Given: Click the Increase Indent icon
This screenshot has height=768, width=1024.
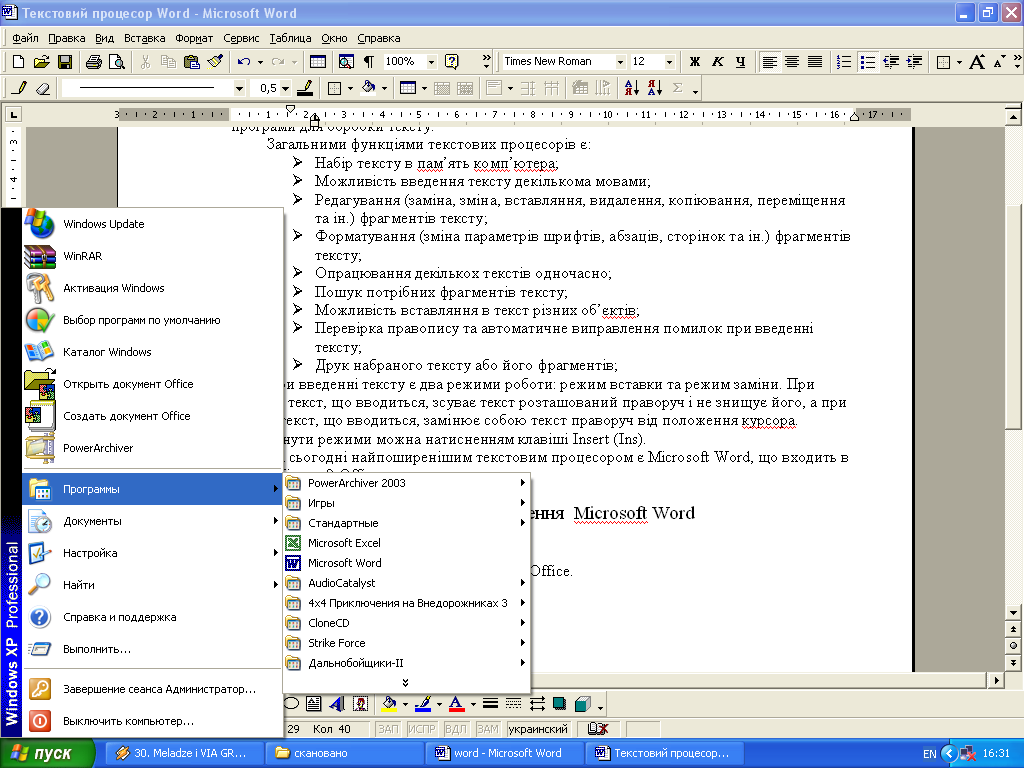Looking at the screenshot, I should coord(915,61).
